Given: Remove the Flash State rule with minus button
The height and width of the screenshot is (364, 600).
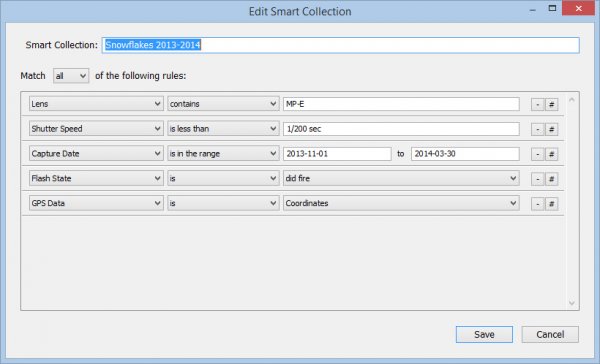Looking at the screenshot, I should point(537,179).
